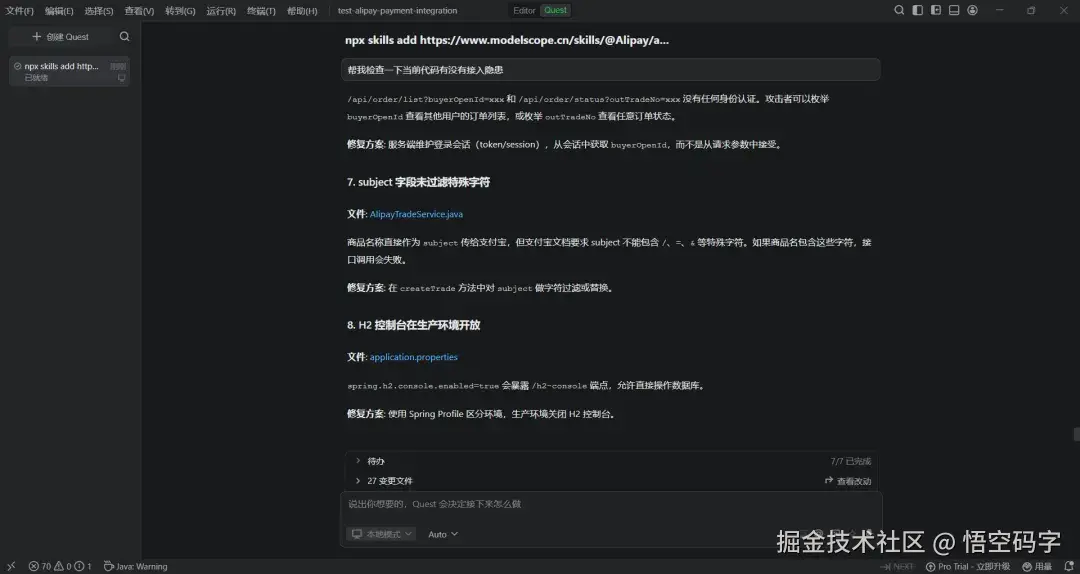1080x574 pixels.
Task: Focus the Quest prompt input field
Action: click(x=611, y=504)
